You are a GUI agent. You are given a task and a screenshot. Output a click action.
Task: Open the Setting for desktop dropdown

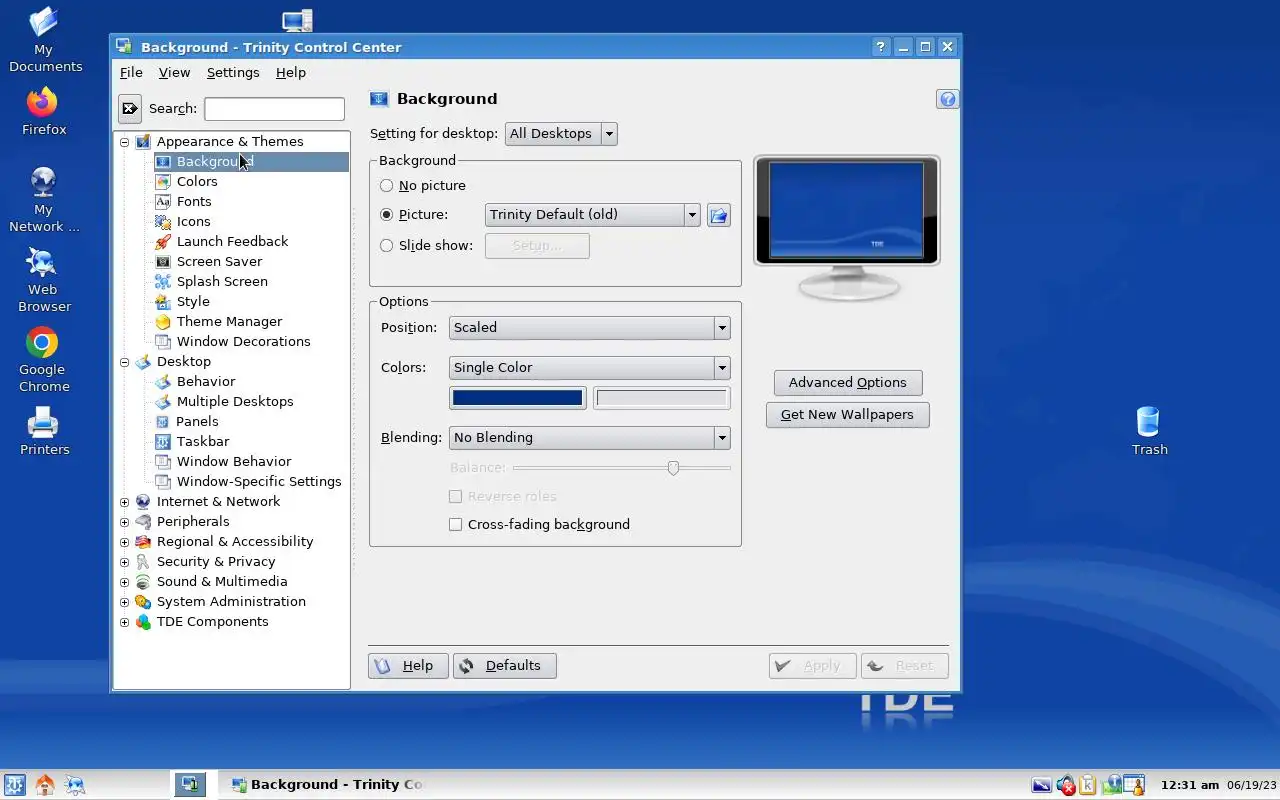(x=561, y=134)
